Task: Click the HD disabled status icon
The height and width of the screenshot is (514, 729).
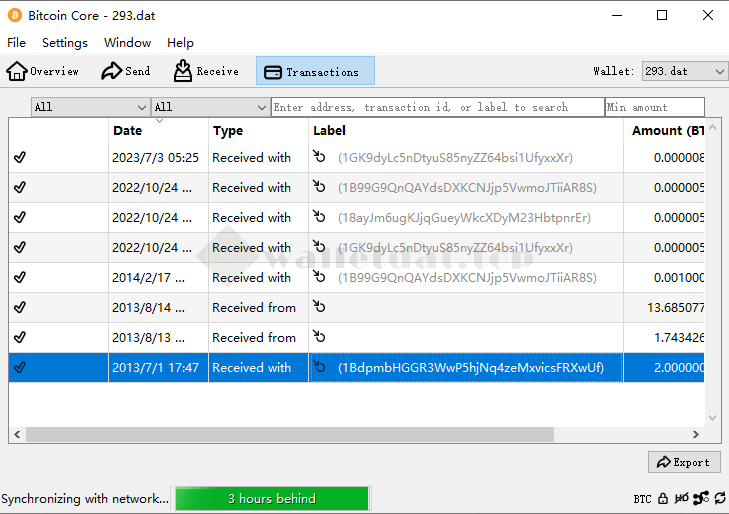Action: pyautogui.click(x=681, y=498)
